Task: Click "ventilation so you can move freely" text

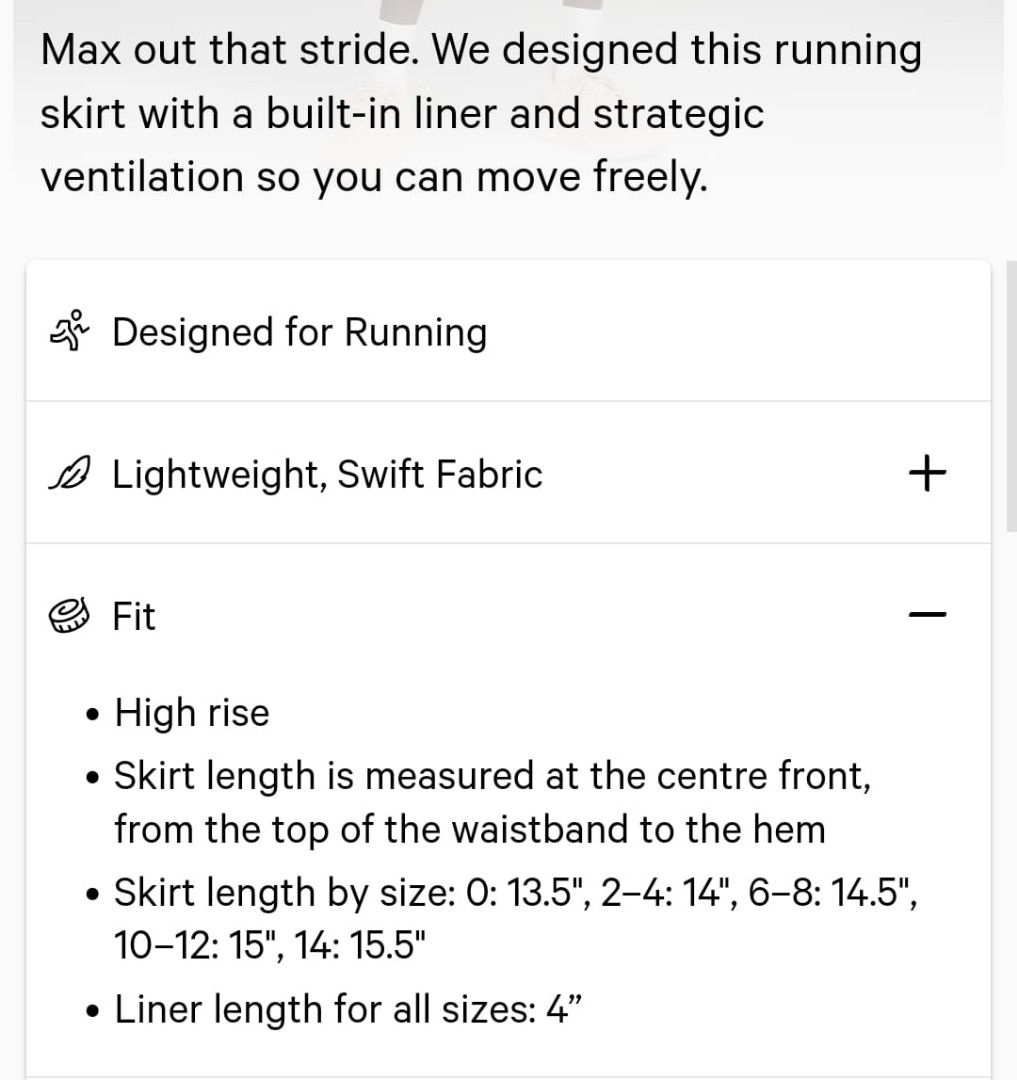Action: 374,178
